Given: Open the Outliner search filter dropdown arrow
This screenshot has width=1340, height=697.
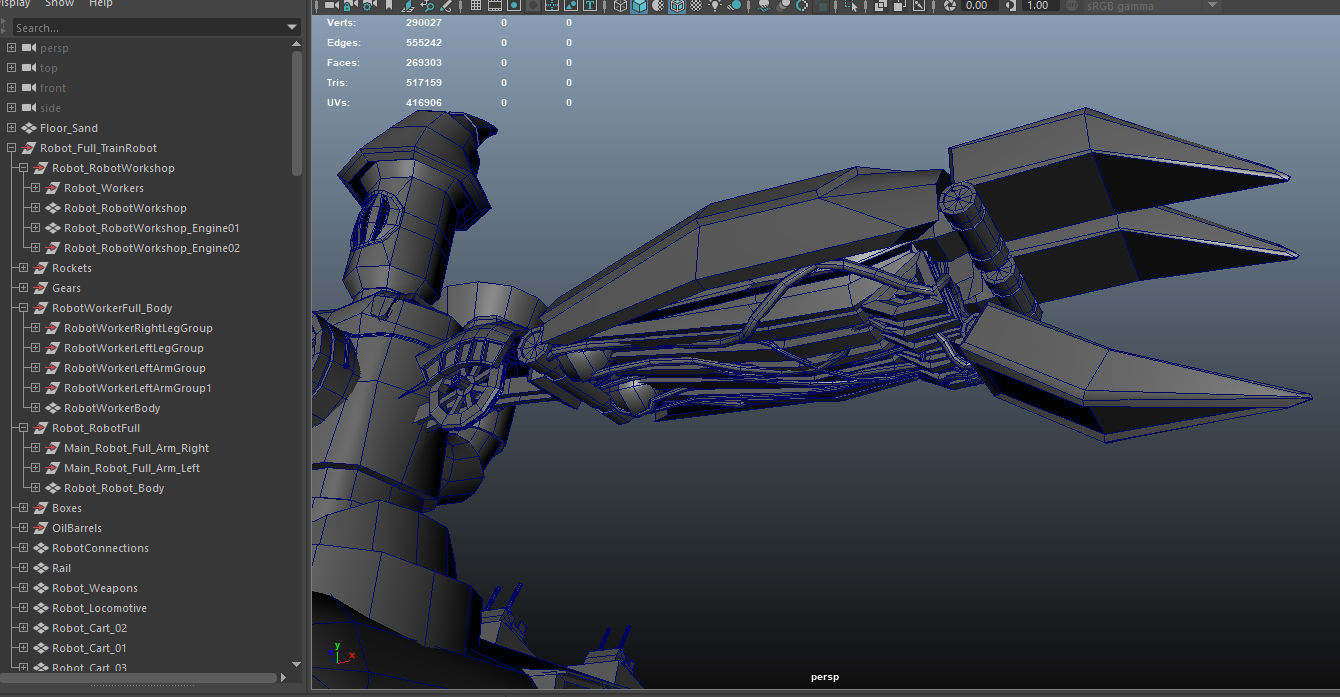Looking at the screenshot, I should (x=292, y=28).
